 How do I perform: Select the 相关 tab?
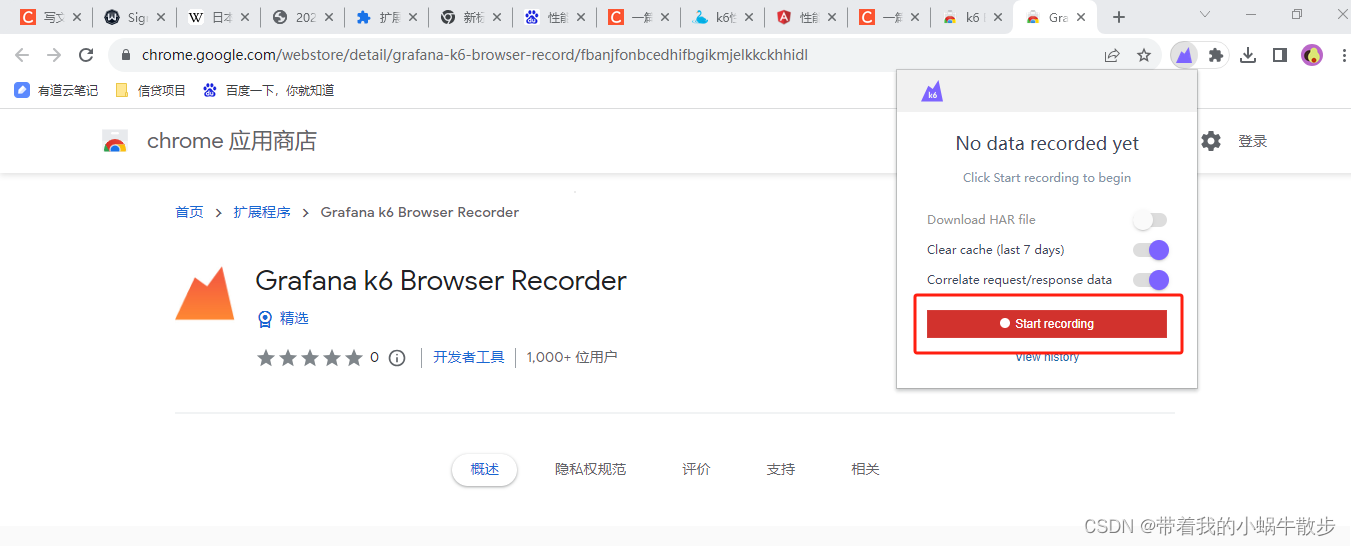865,469
